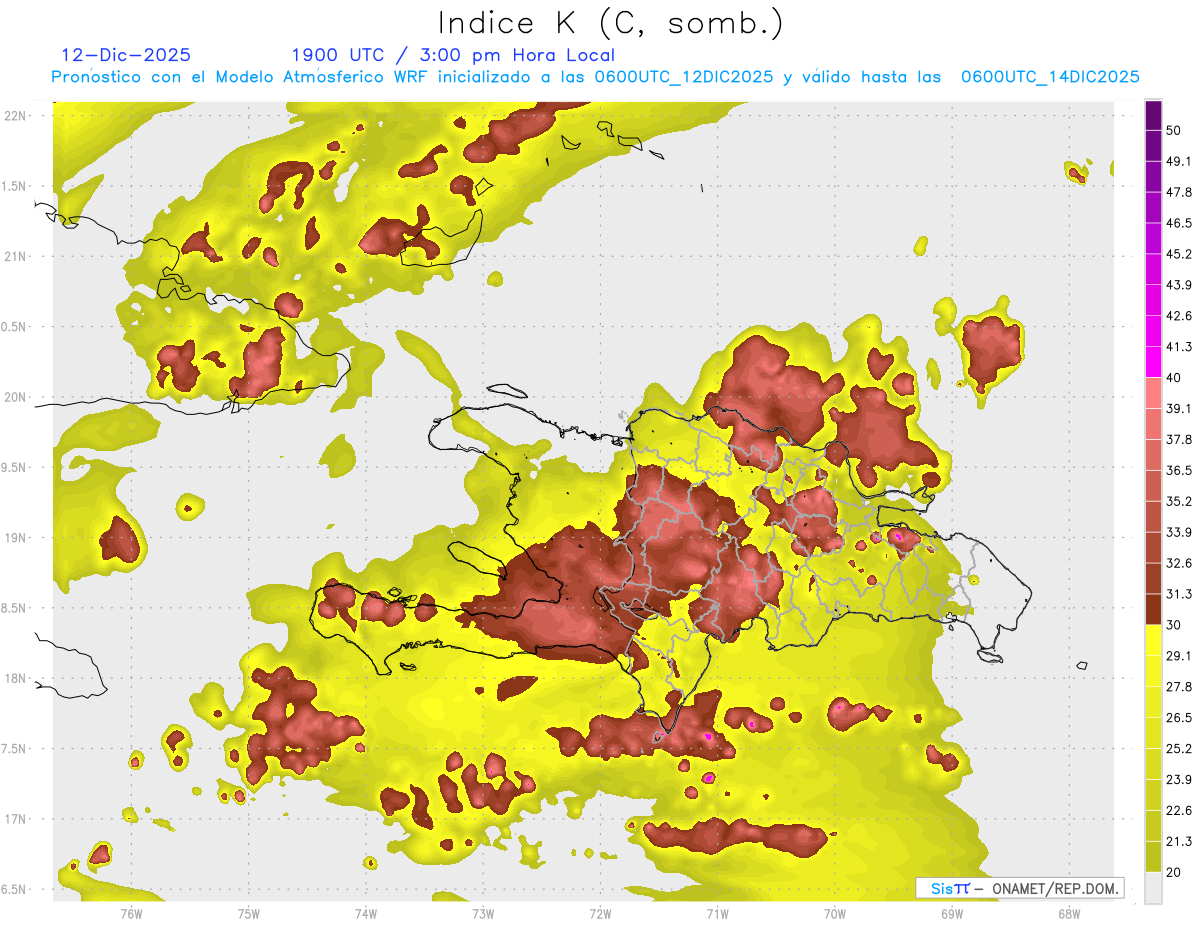This screenshot has height=927, width=1200.
Task: Click the '68W' longitude label
Action: (x=1068, y=913)
